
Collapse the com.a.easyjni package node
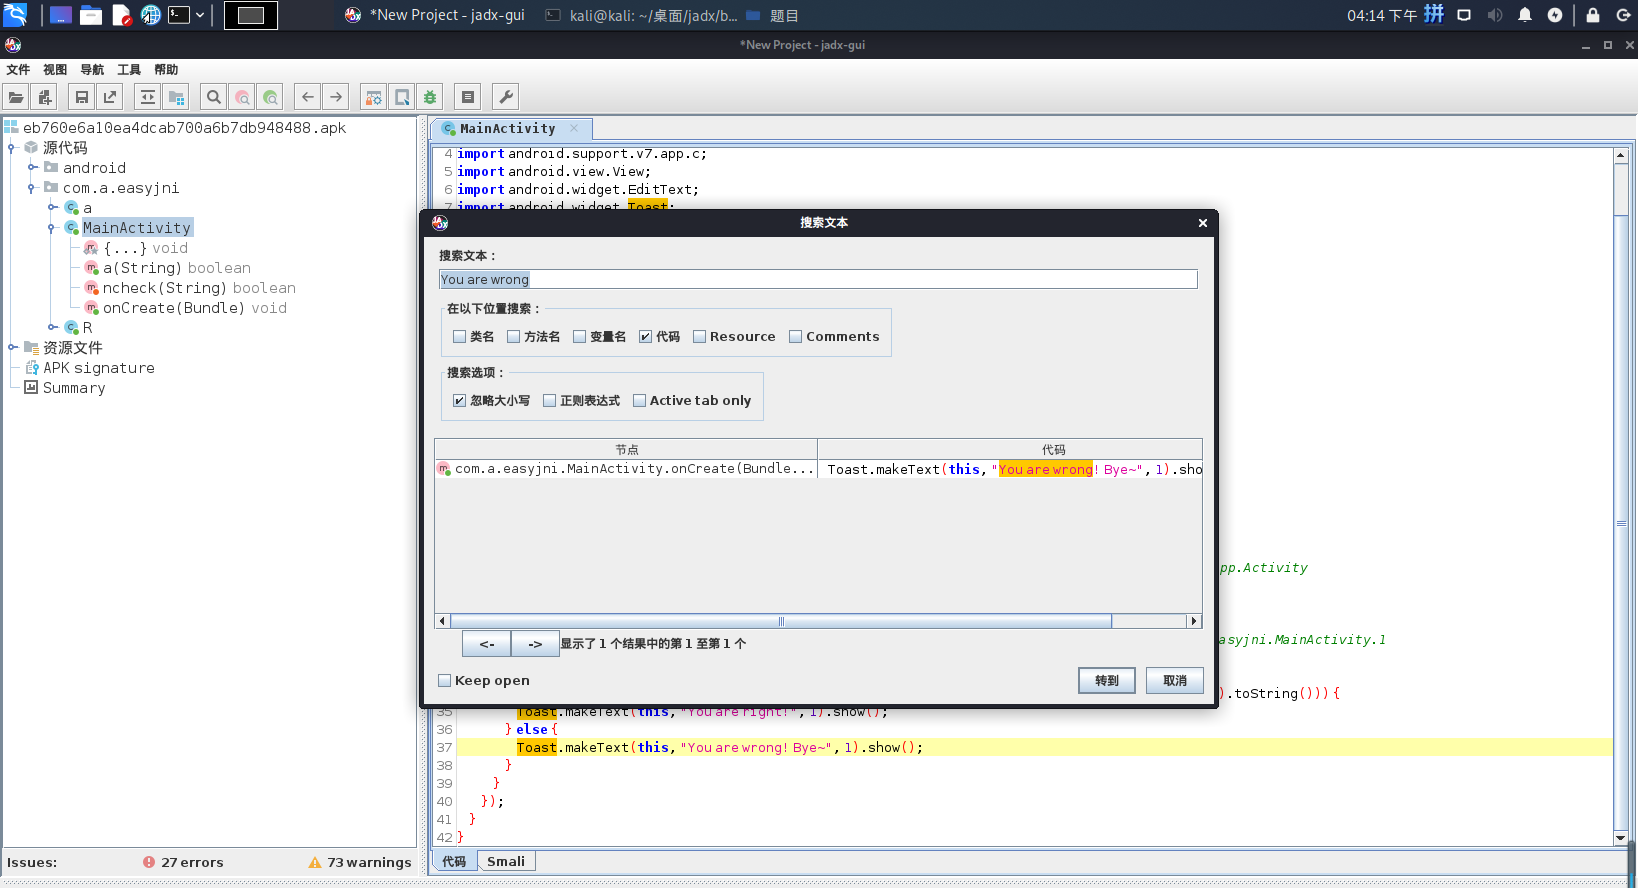(32, 188)
